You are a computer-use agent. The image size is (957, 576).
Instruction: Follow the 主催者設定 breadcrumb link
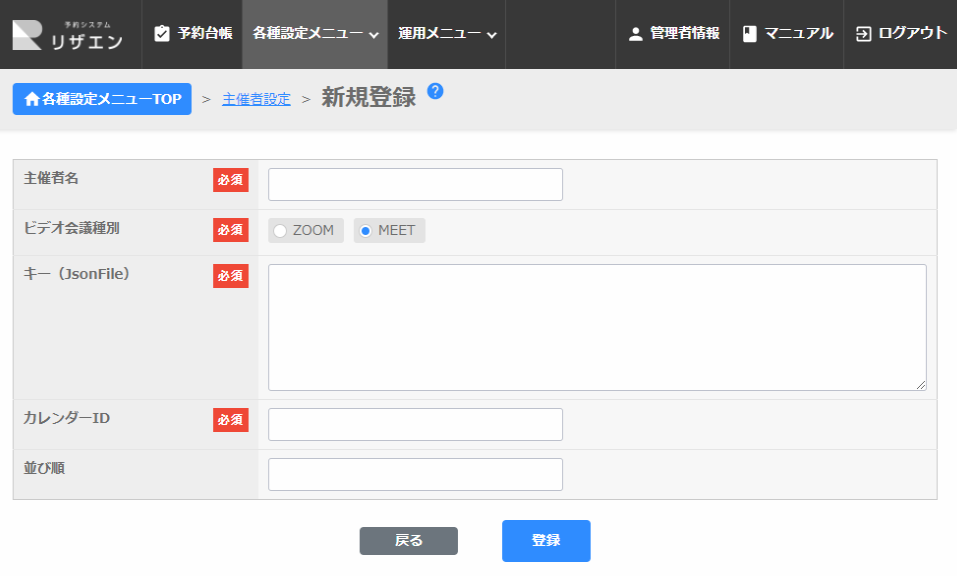(256, 99)
